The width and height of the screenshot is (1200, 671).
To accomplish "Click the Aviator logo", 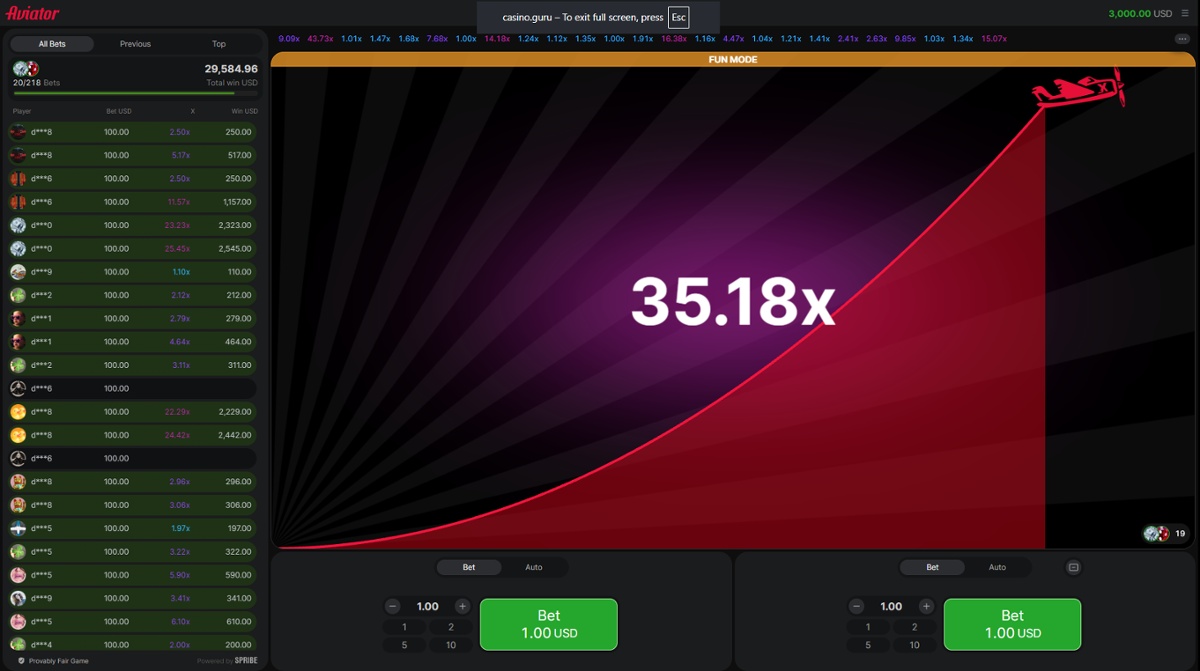I will click(x=33, y=14).
